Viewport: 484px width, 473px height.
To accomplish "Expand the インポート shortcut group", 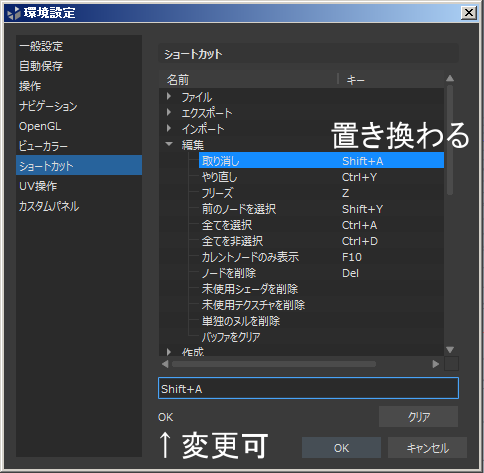I will tap(169, 128).
